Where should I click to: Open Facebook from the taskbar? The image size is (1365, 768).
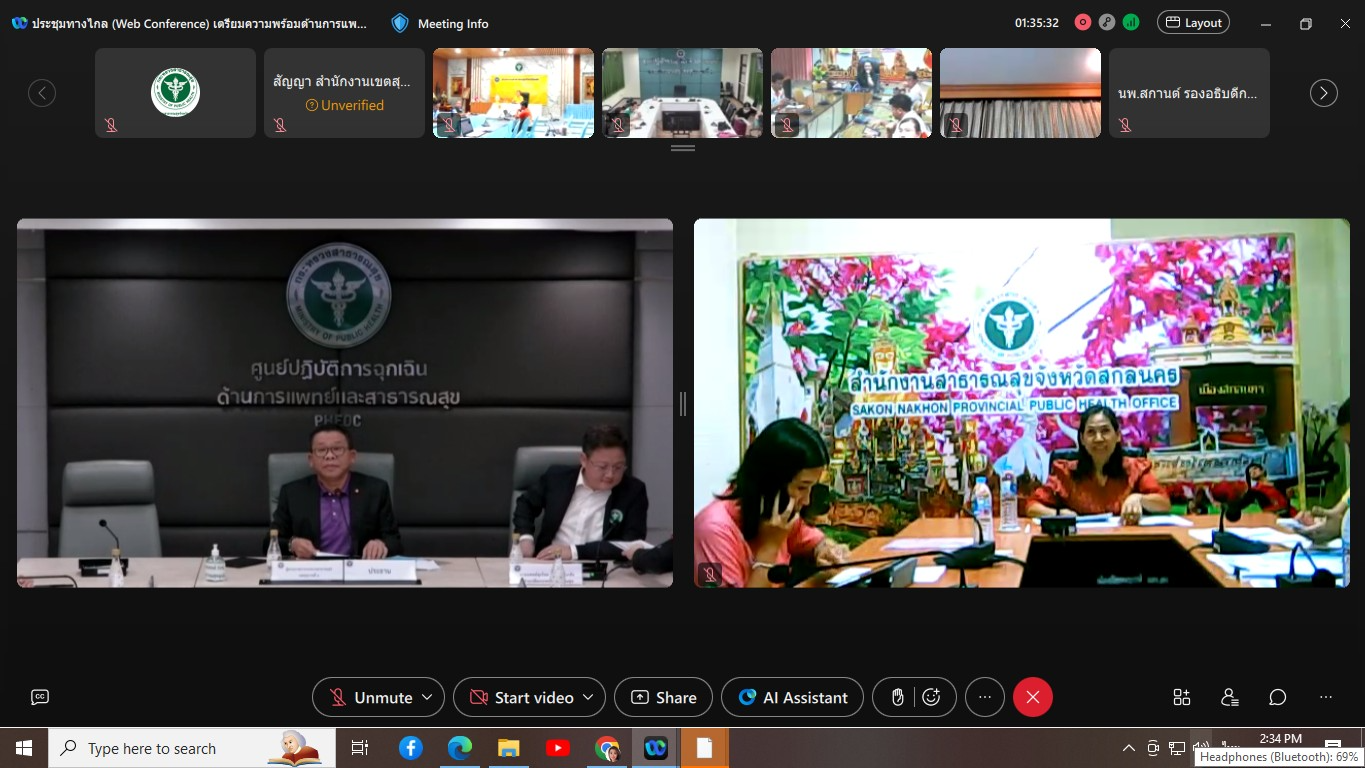tap(410, 748)
